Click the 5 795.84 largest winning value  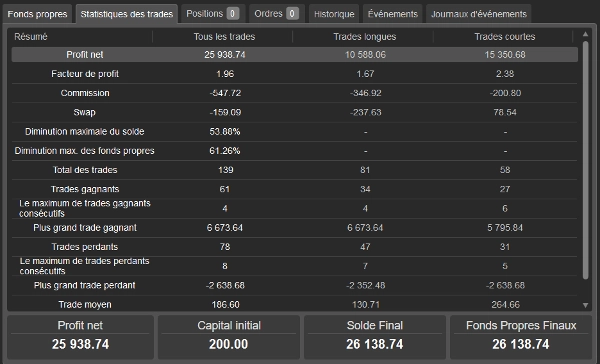pyautogui.click(x=505, y=228)
